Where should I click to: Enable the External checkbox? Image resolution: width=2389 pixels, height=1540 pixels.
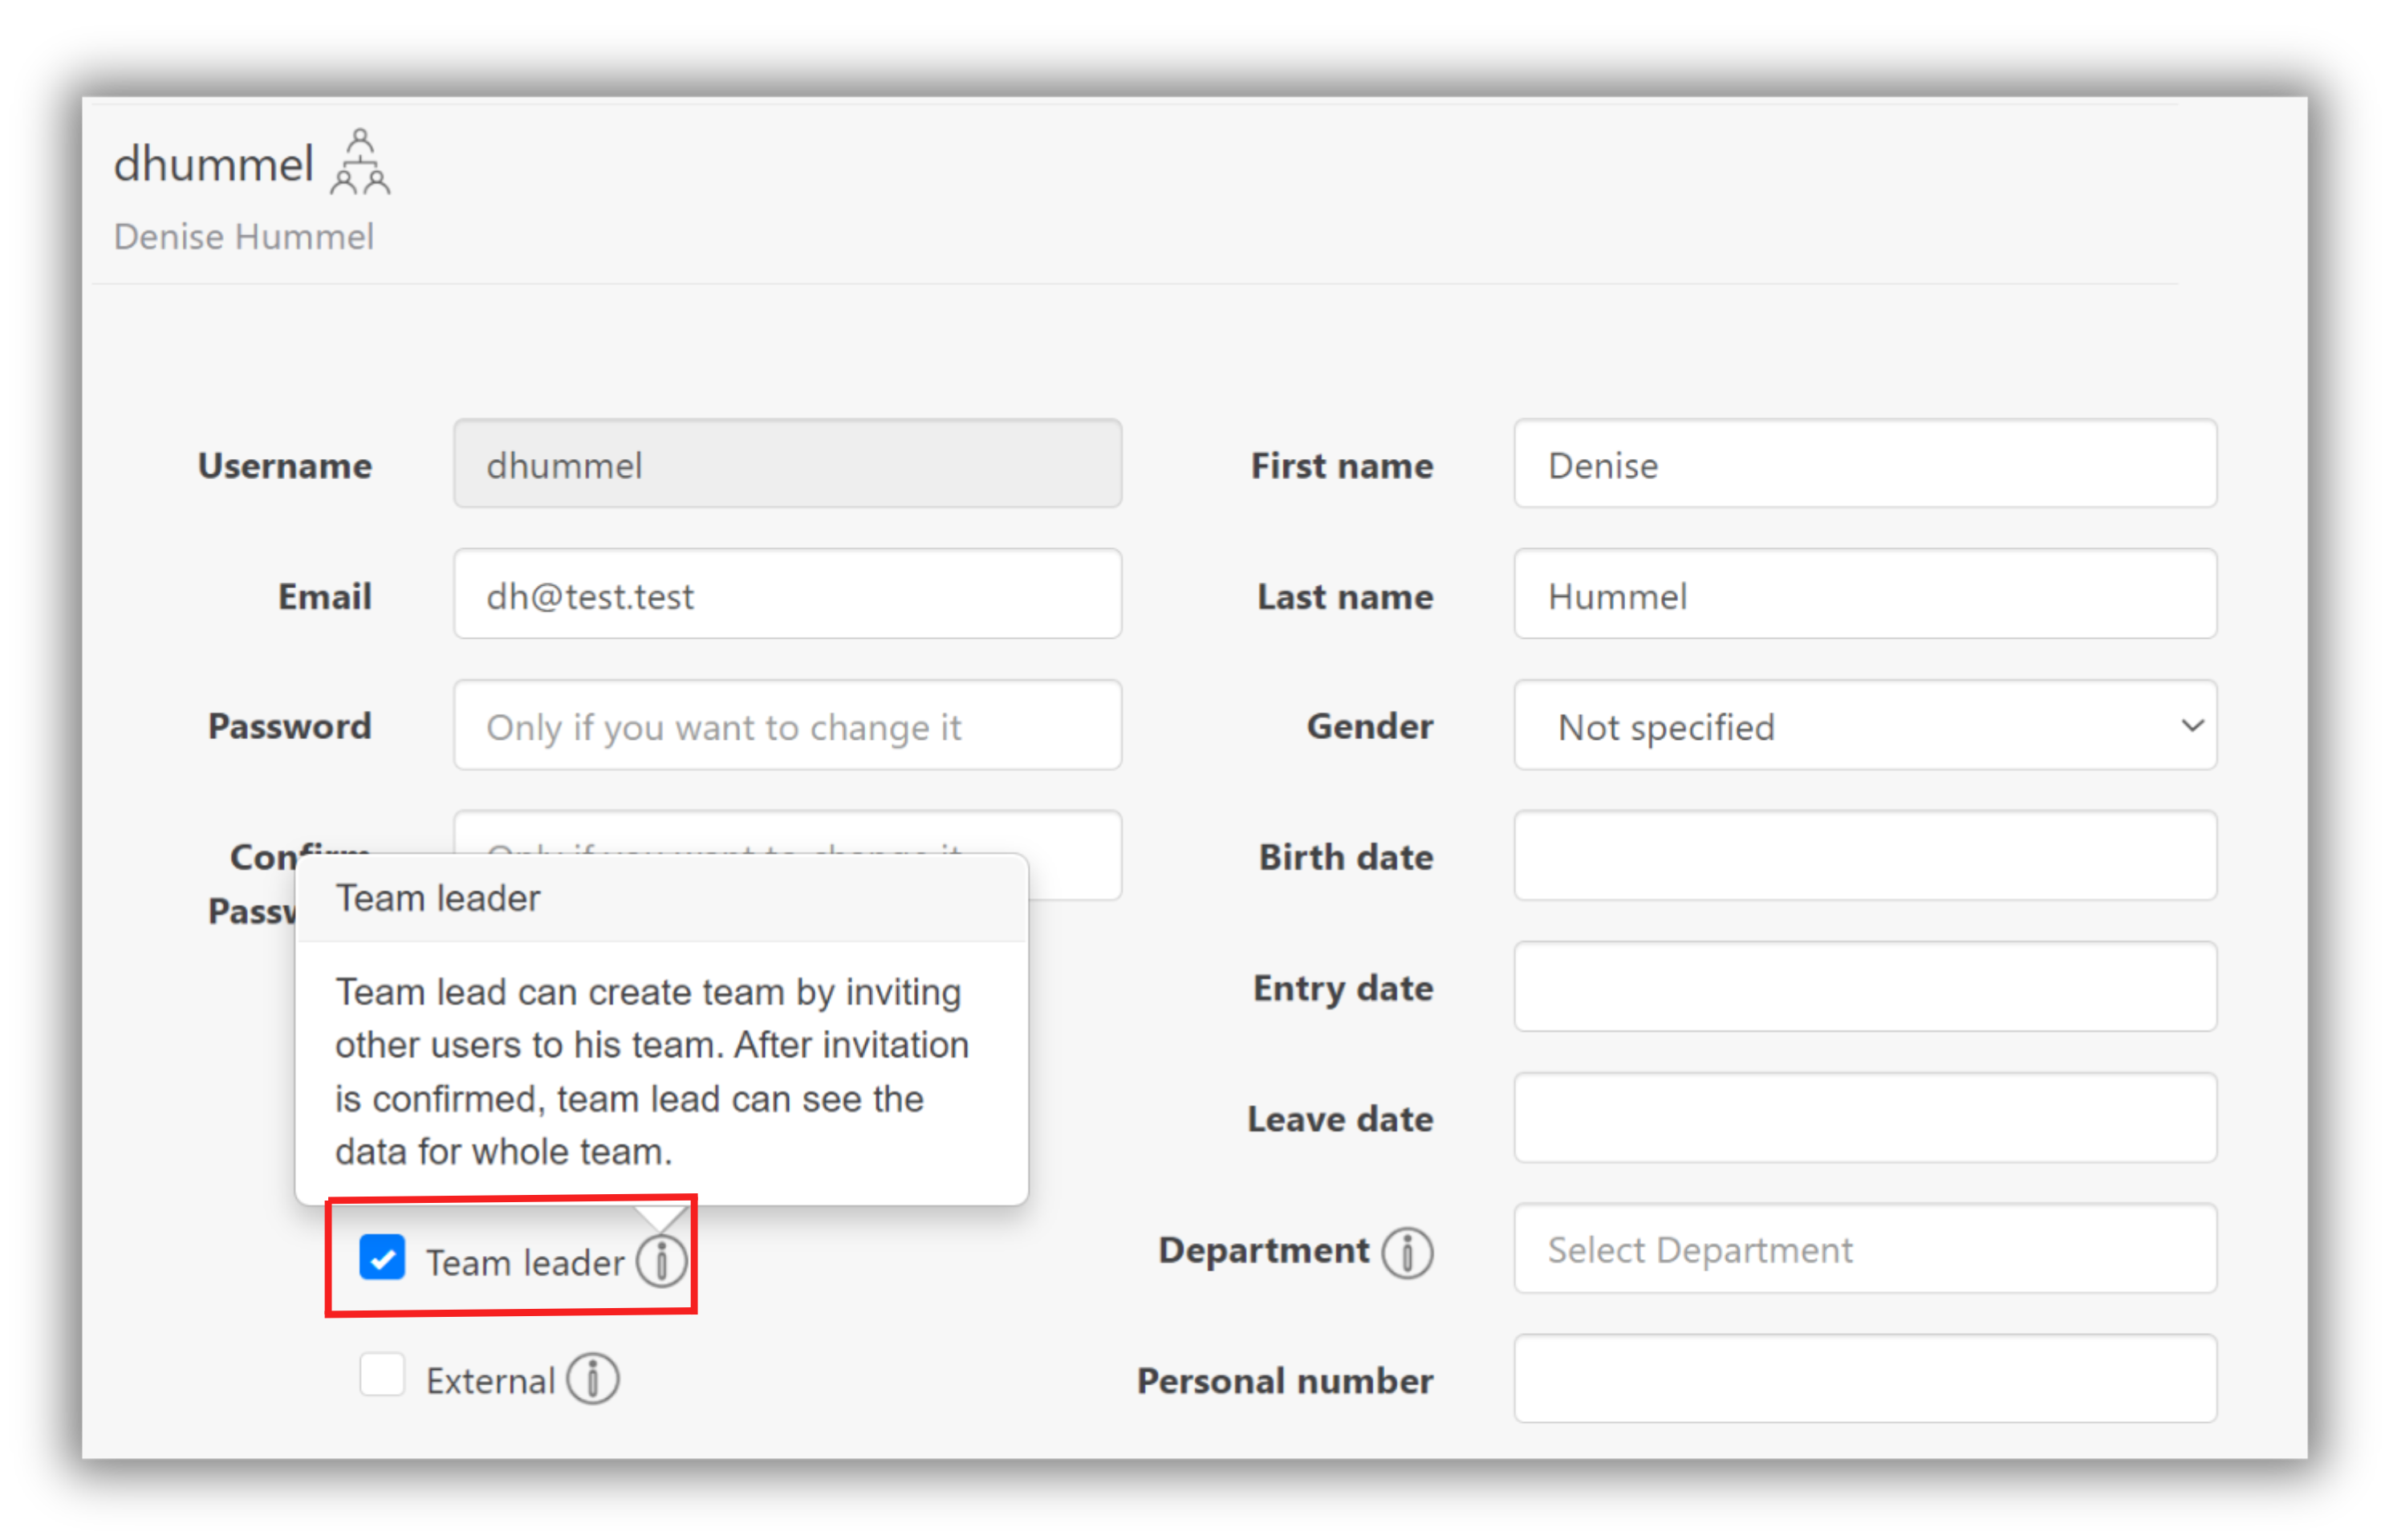click(x=382, y=1376)
